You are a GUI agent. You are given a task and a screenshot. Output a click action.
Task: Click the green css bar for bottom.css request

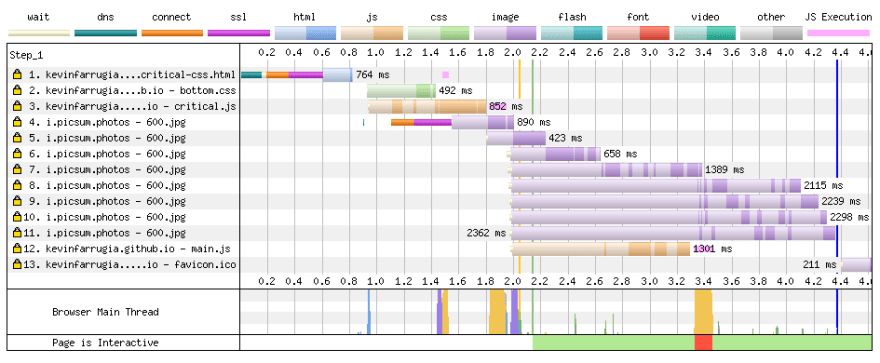[401, 90]
